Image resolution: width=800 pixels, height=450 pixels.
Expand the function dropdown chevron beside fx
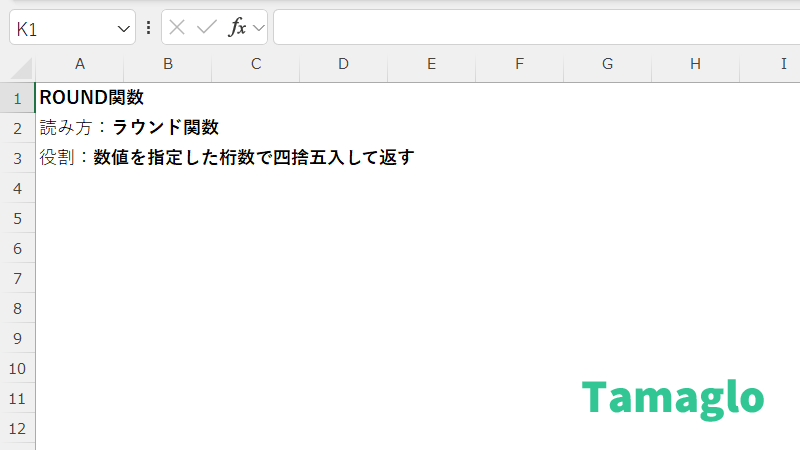258,28
